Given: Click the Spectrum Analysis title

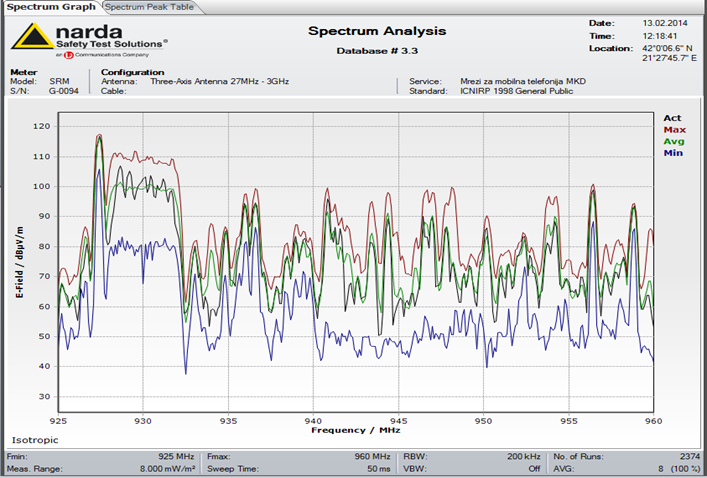Looking at the screenshot, I should pos(378,31).
